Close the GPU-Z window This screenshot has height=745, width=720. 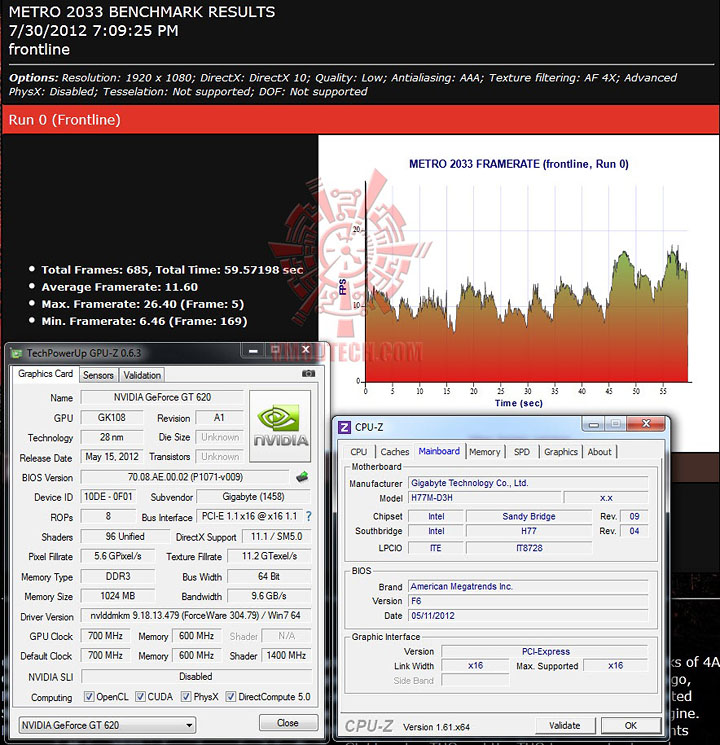(x=306, y=351)
